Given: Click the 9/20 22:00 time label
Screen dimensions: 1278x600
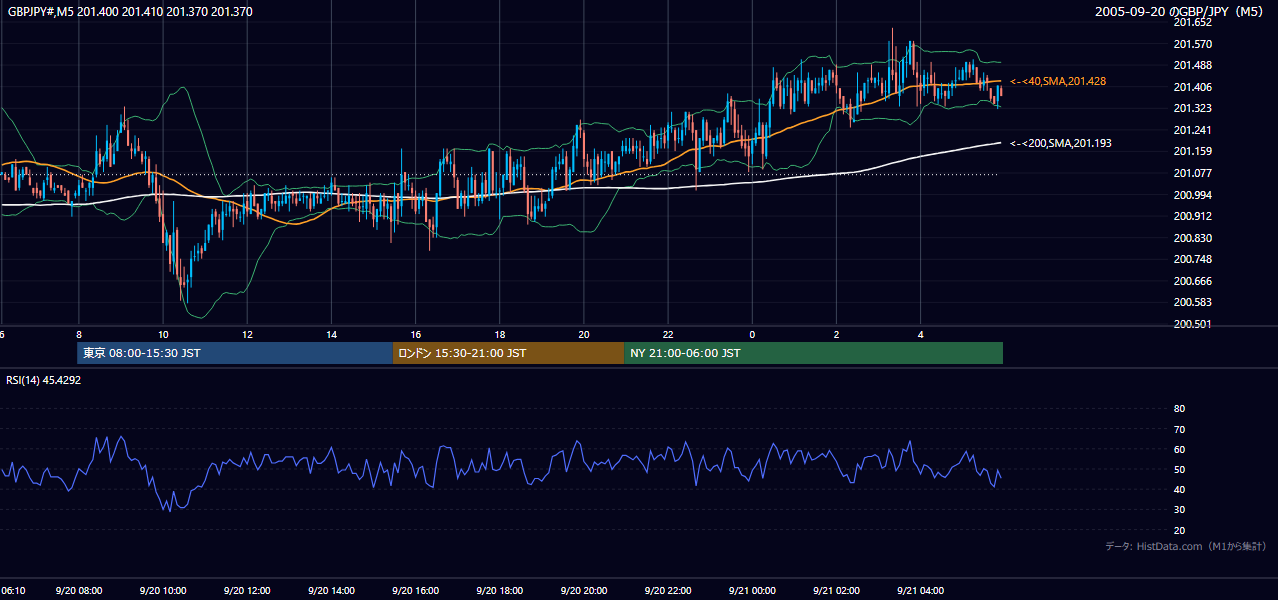Looking at the screenshot, I should 669,591.
